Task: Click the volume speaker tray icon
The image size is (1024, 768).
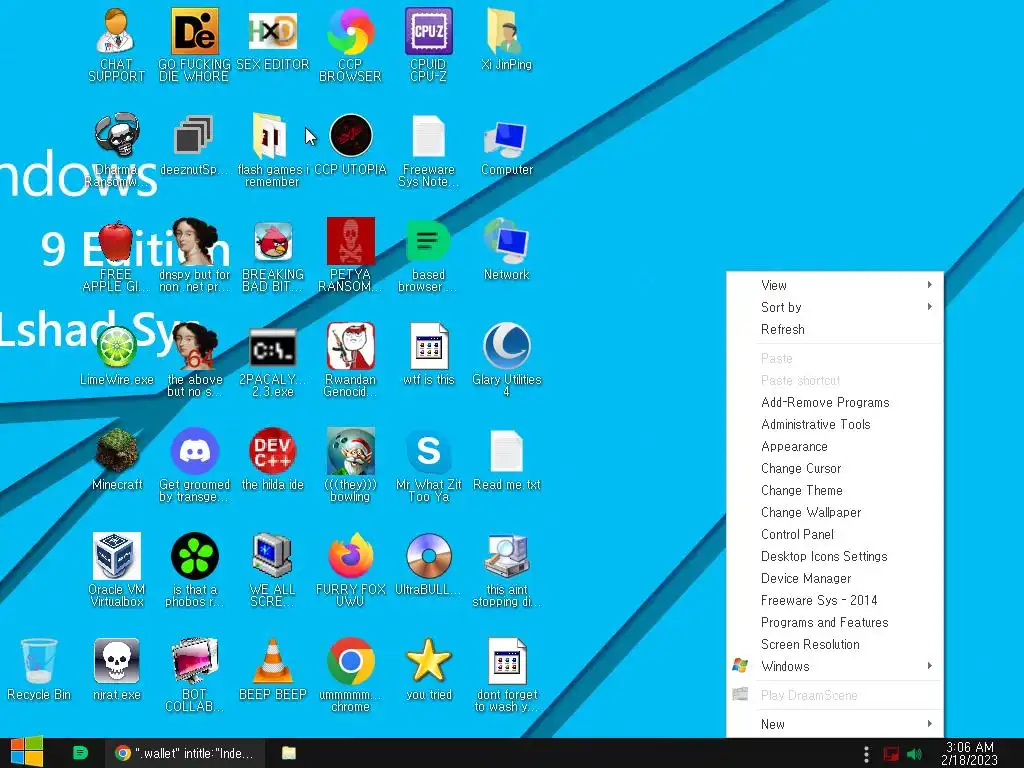Action: 914,754
